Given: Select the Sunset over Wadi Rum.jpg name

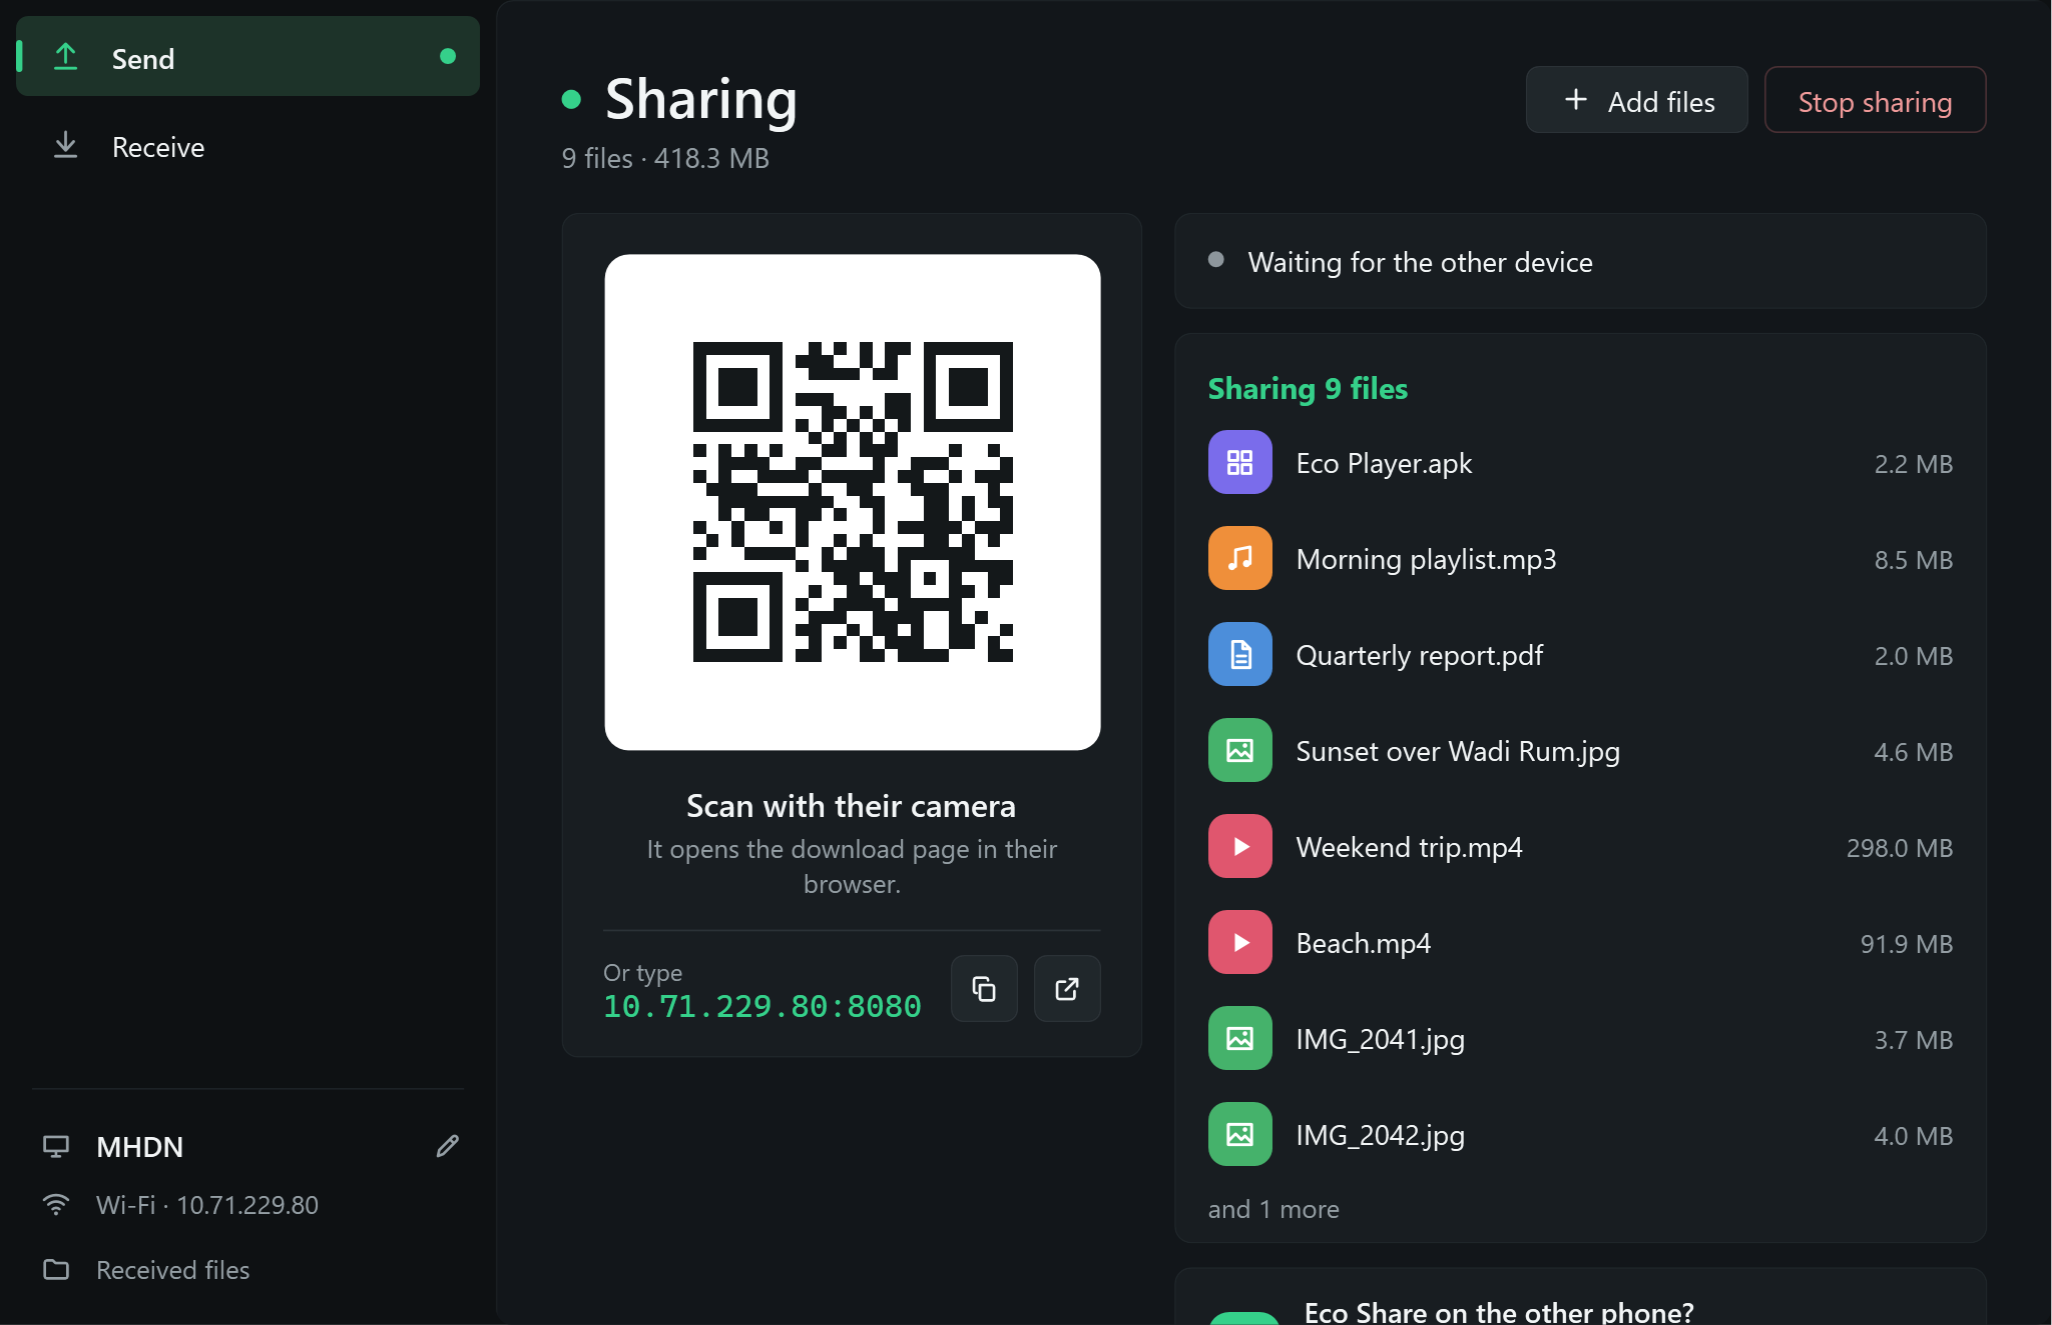Looking at the screenshot, I should click(1458, 752).
